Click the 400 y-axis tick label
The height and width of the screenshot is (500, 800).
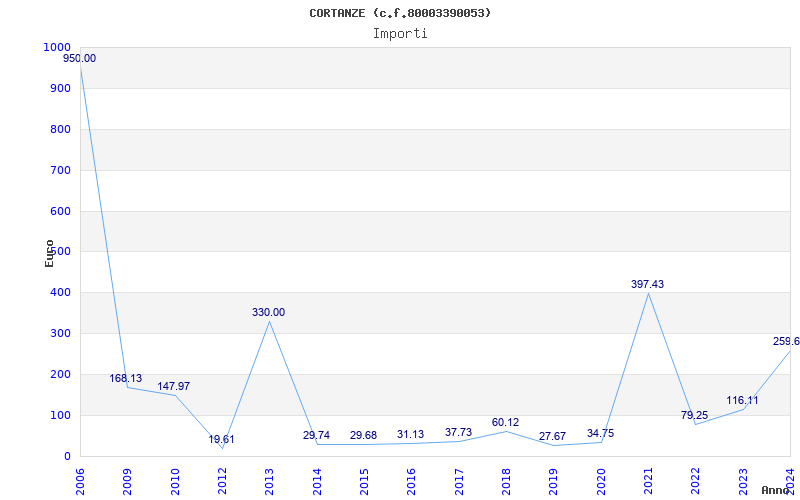pos(61,292)
